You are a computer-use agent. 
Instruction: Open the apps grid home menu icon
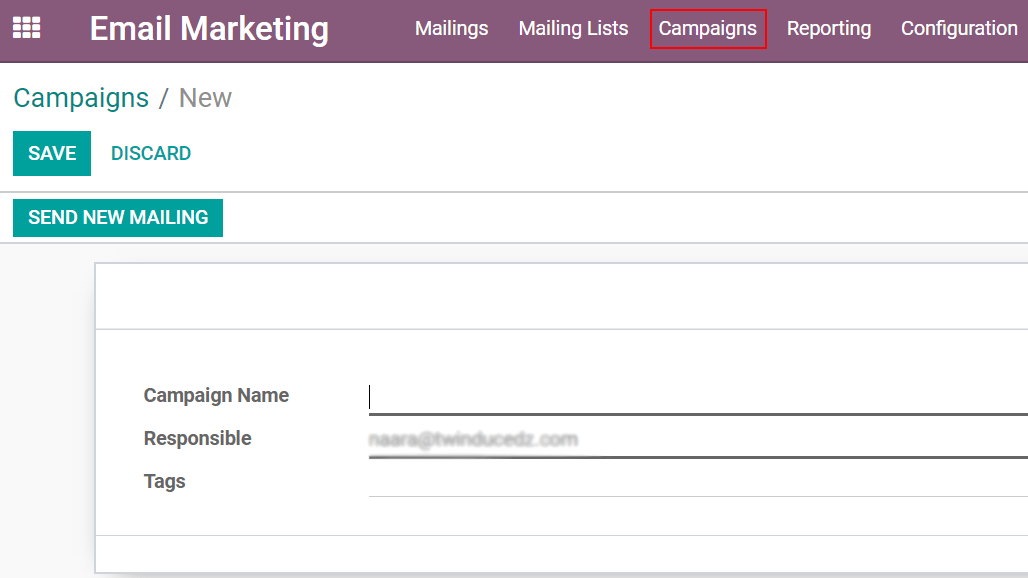(x=26, y=28)
